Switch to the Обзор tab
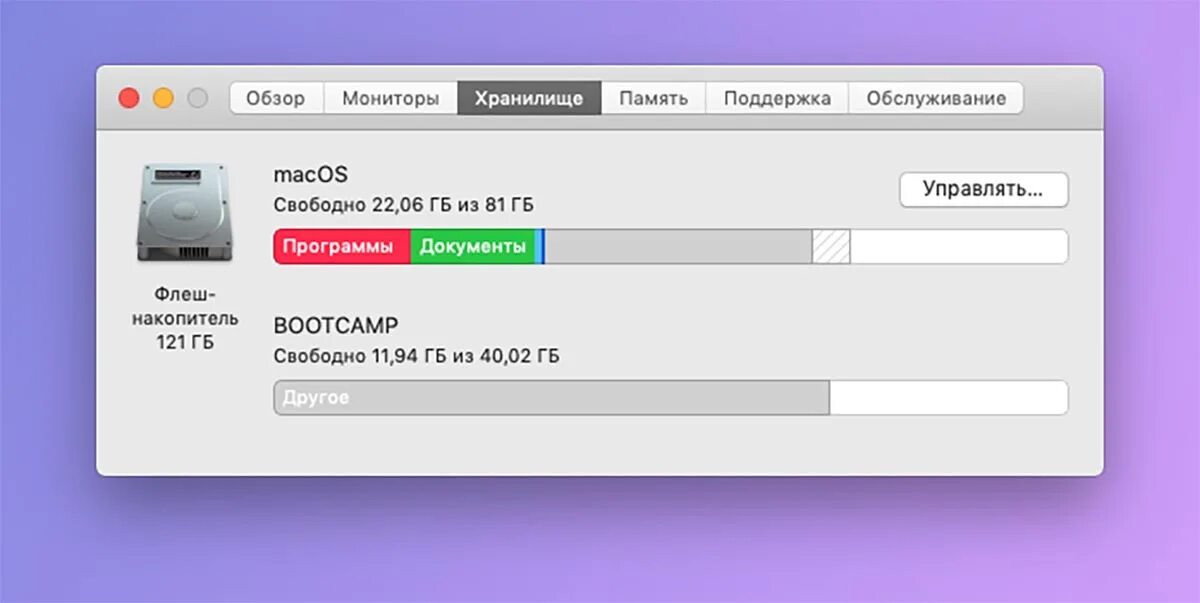Image resolution: width=1200 pixels, height=603 pixels. pyautogui.click(x=276, y=98)
